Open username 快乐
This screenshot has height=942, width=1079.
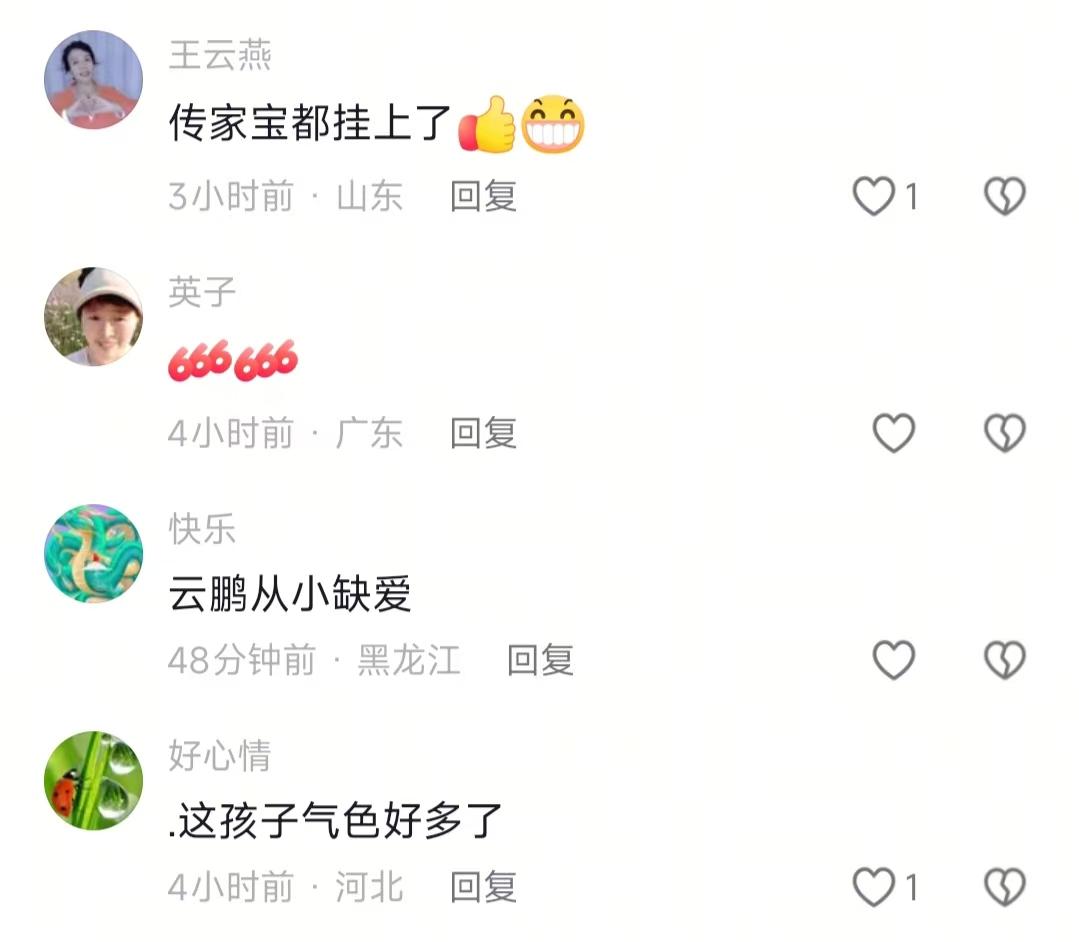click(x=202, y=529)
